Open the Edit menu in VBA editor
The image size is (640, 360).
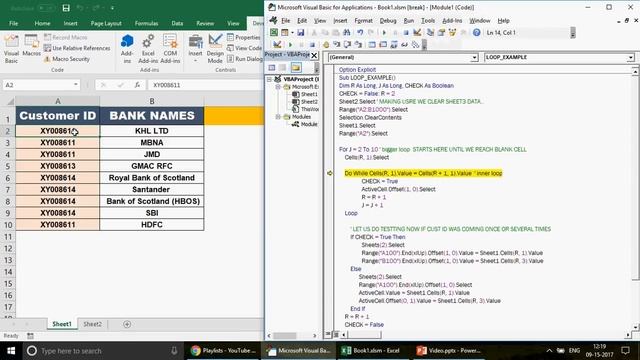click(x=302, y=20)
